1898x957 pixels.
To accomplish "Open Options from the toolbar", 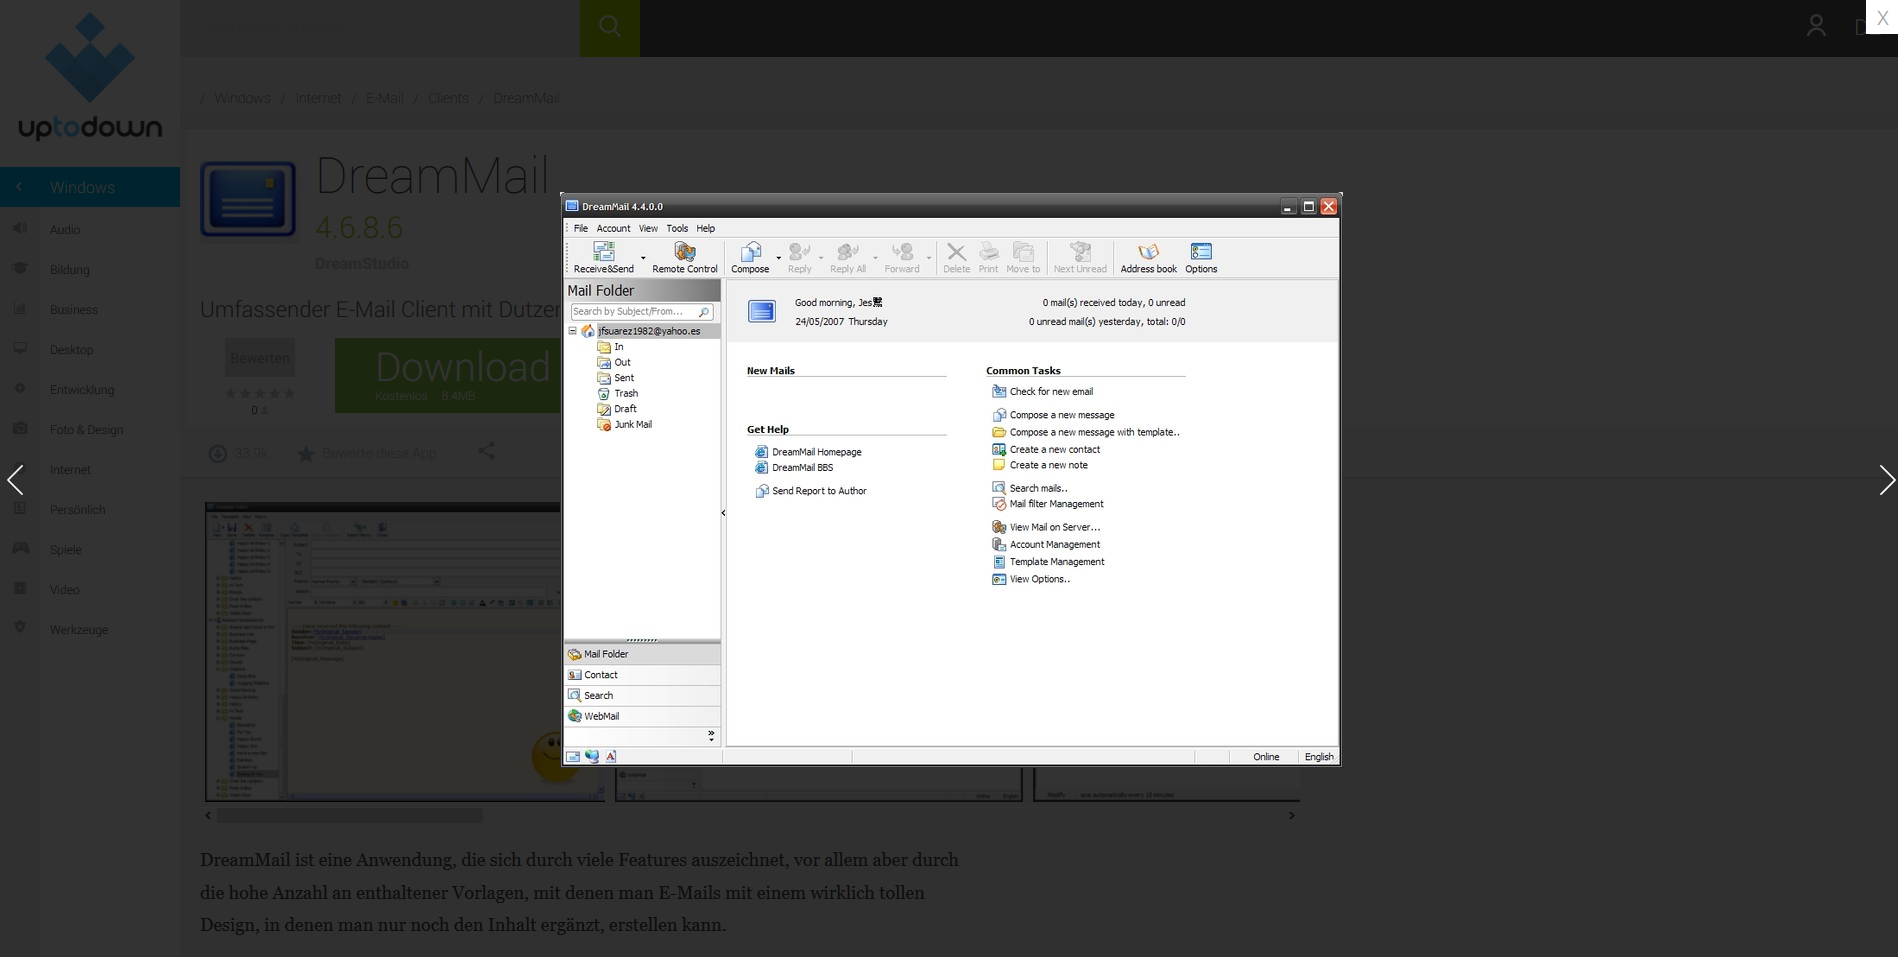I will tap(1201, 257).
